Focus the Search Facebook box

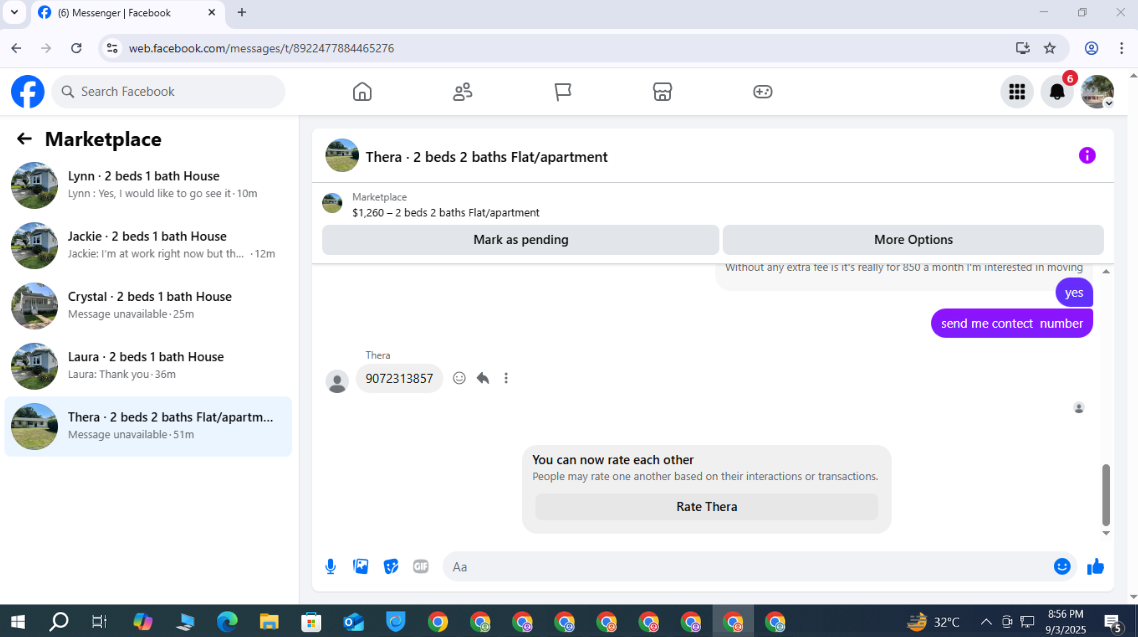pos(168,91)
